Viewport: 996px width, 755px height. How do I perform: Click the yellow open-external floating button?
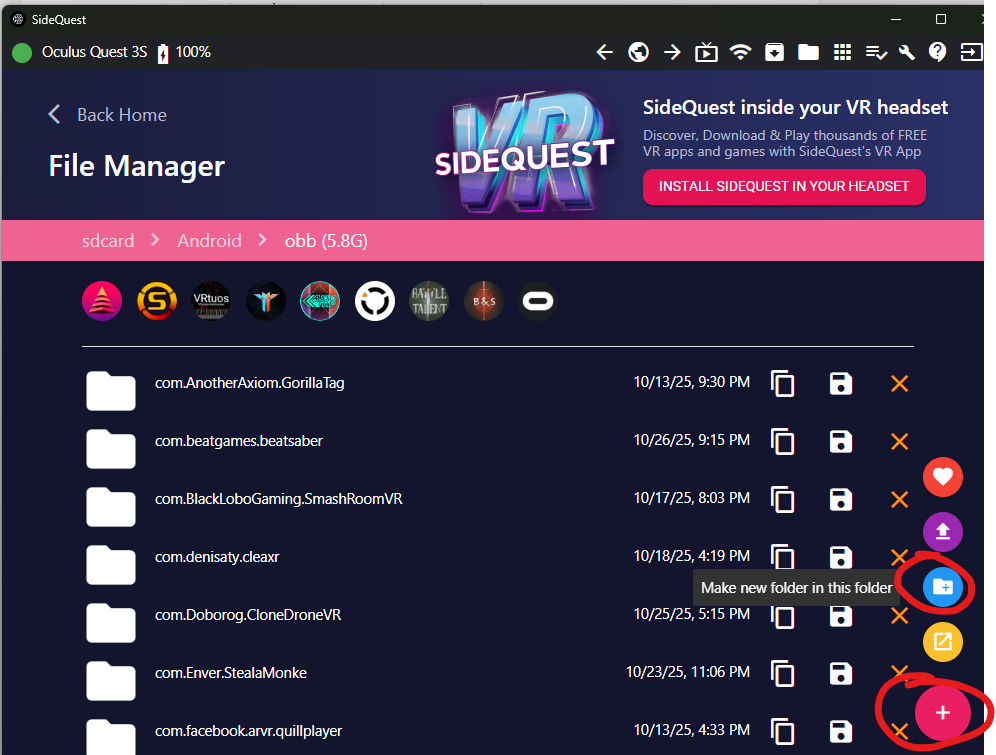[943, 642]
